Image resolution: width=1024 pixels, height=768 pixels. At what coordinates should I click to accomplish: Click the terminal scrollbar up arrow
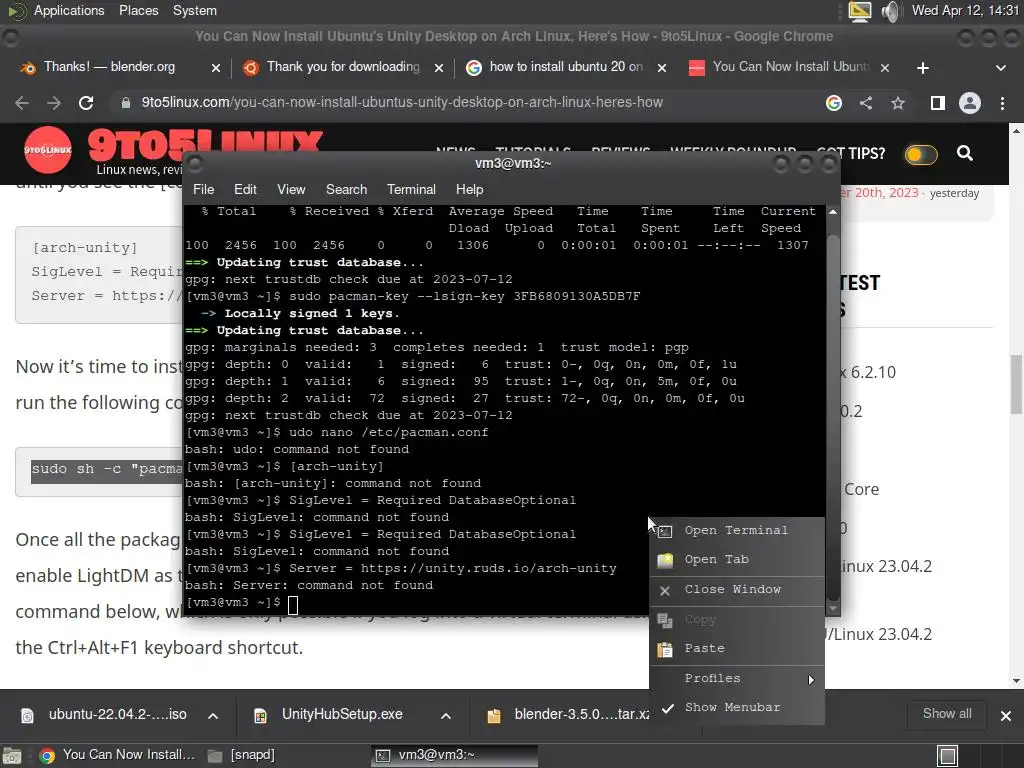[833, 212]
